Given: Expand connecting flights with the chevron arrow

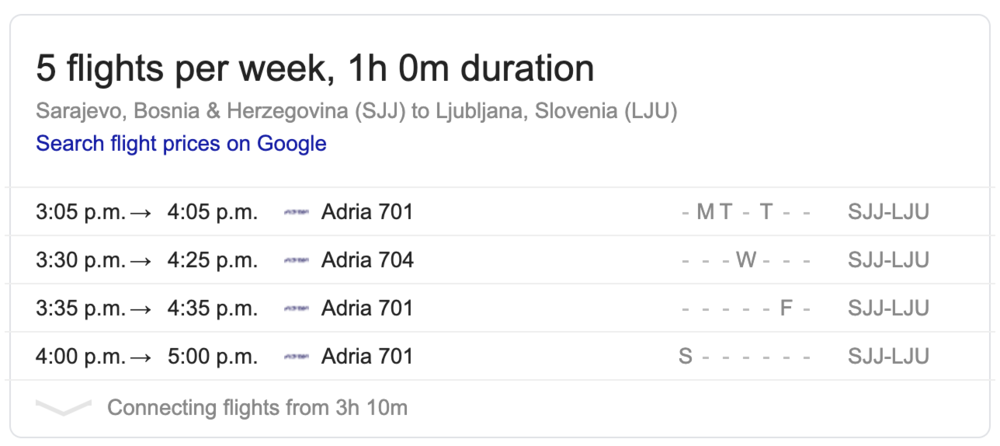Looking at the screenshot, I should [63, 408].
